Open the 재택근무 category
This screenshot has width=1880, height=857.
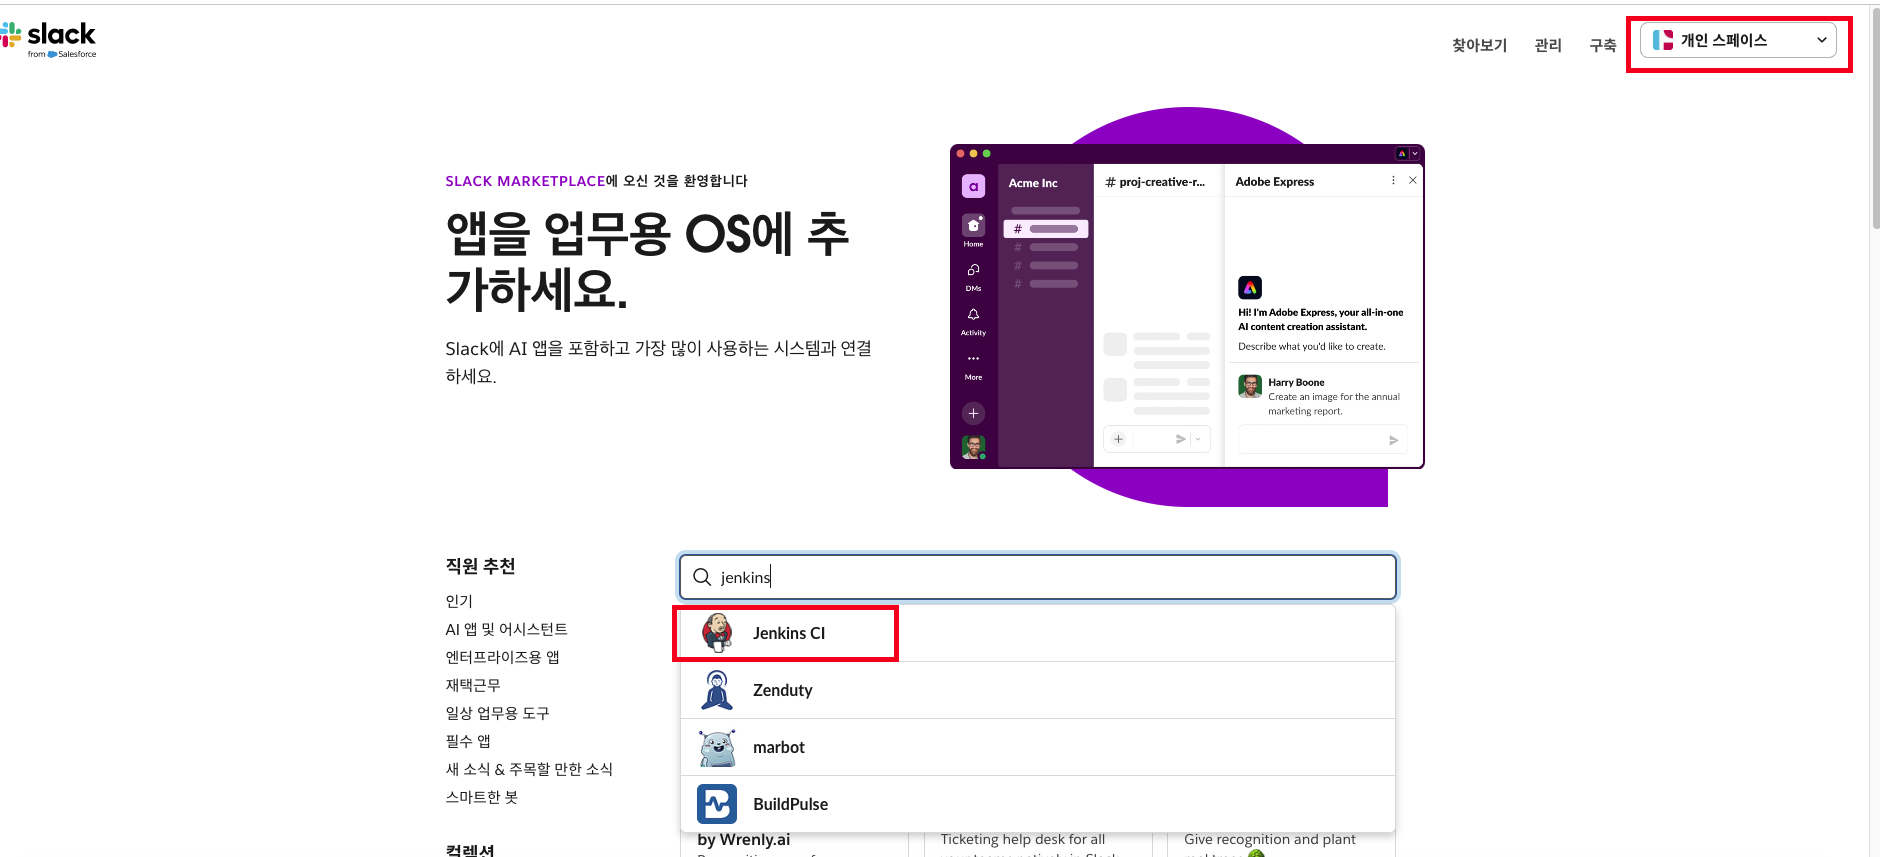click(473, 685)
